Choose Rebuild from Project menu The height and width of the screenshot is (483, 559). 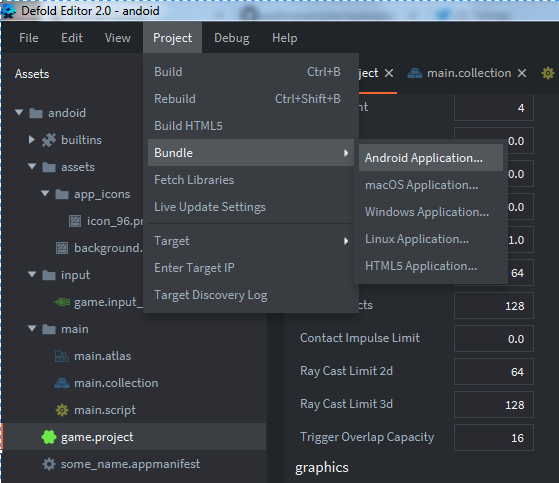pos(251,99)
